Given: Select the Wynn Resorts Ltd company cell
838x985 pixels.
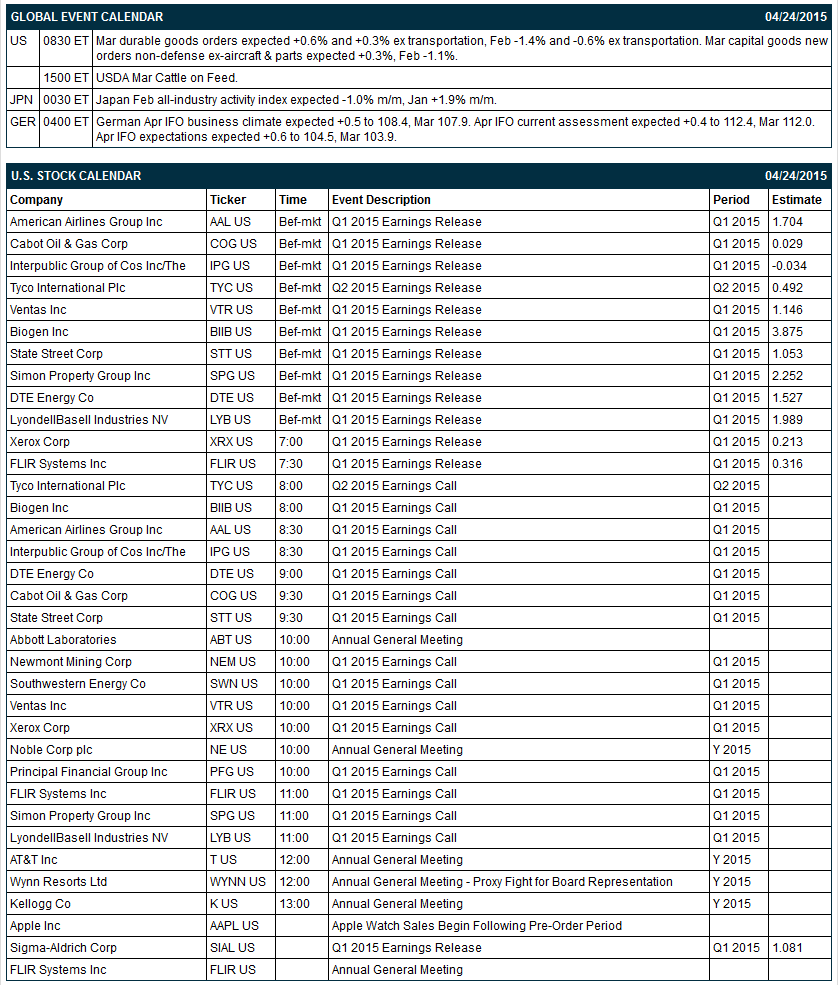Looking at the screenshot, I should tap(106, 881).
